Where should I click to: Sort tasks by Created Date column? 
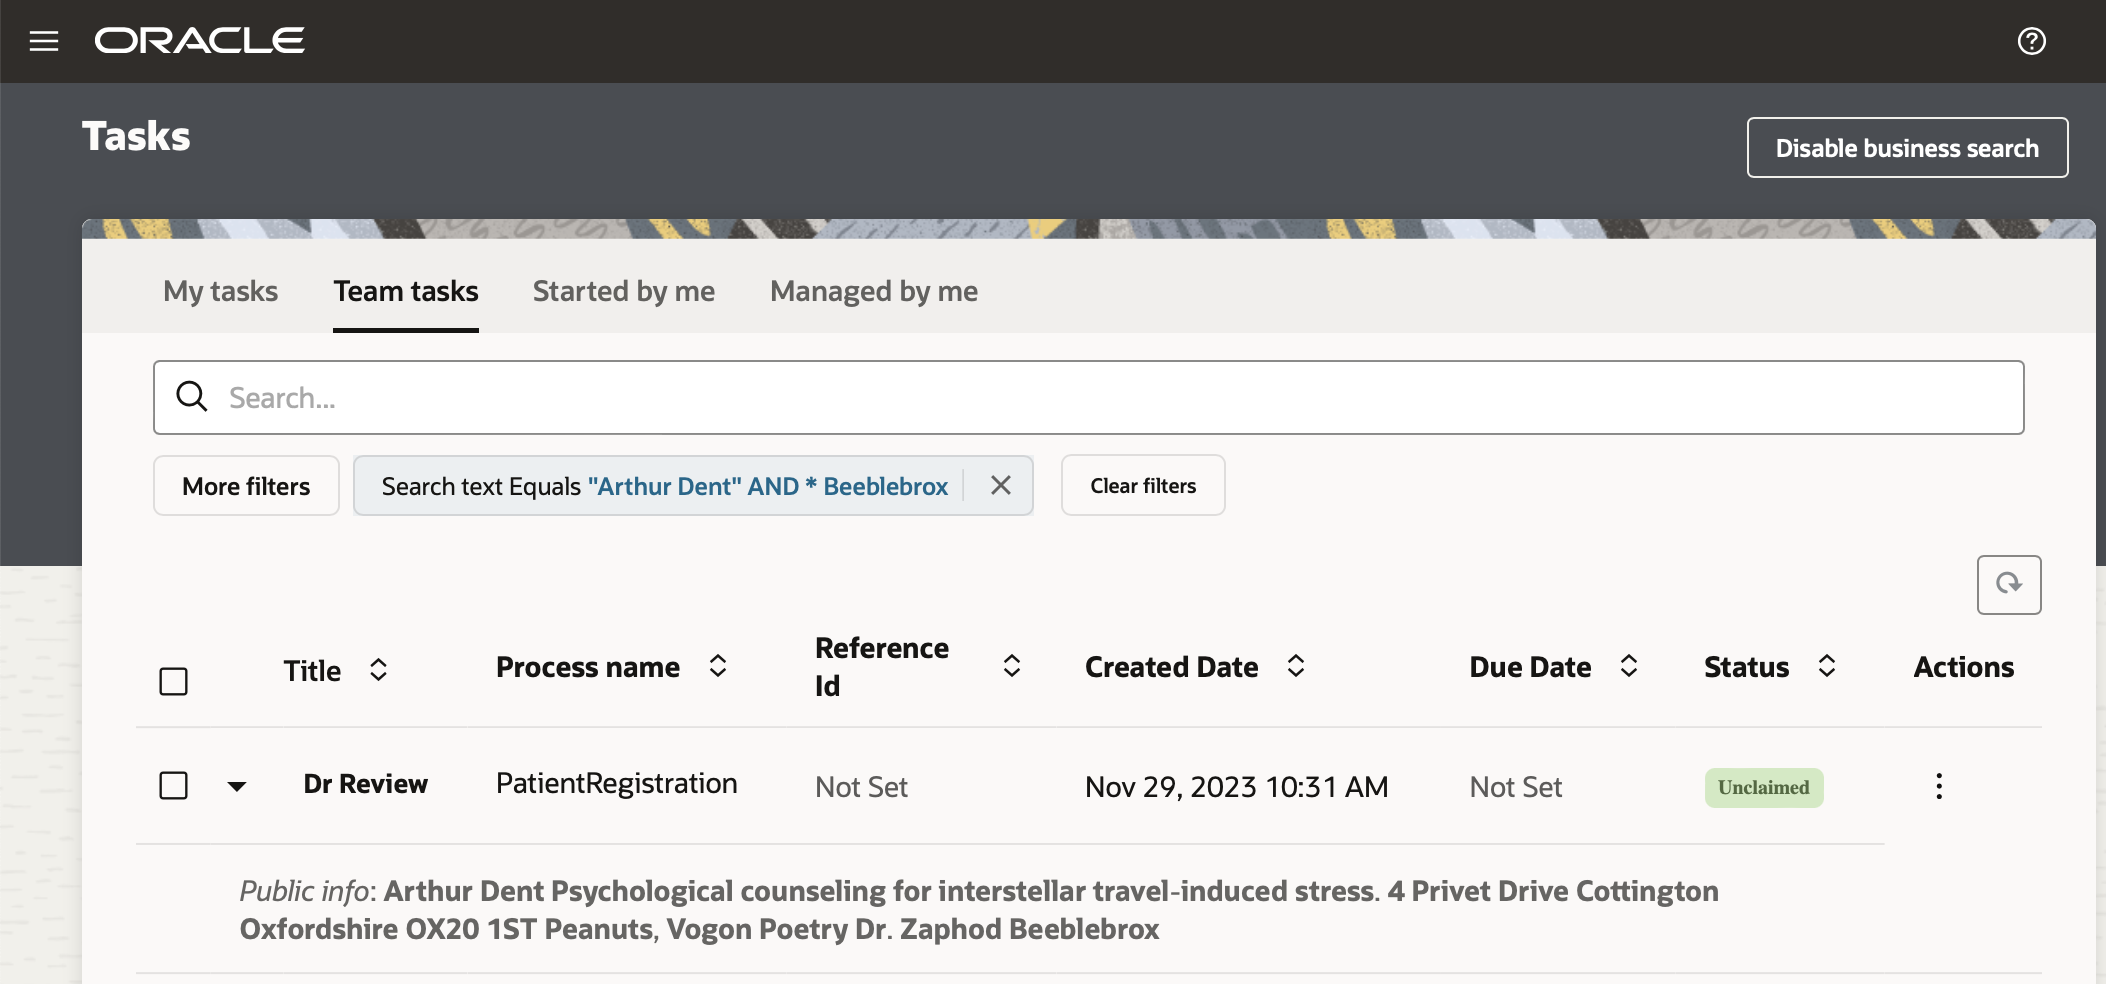click(1295, 666)
